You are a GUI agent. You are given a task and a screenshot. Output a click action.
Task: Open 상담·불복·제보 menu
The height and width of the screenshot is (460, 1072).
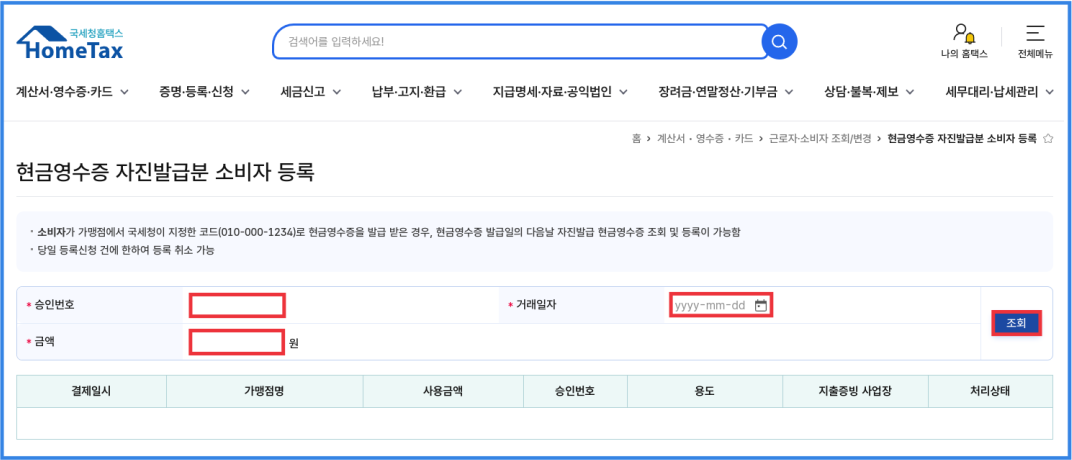point(869,92)
